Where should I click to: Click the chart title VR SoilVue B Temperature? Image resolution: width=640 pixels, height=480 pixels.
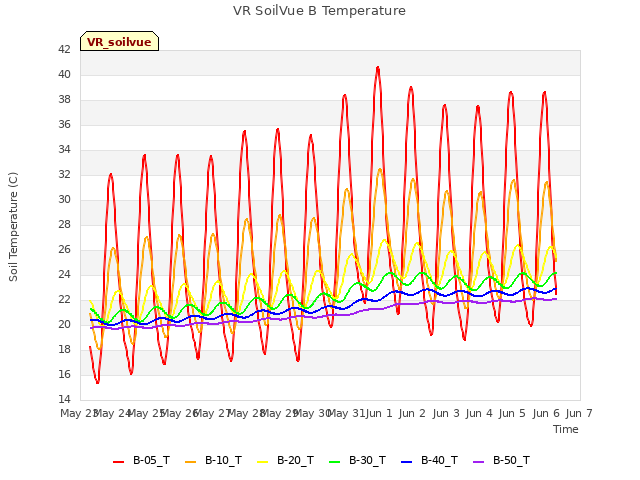320,11
